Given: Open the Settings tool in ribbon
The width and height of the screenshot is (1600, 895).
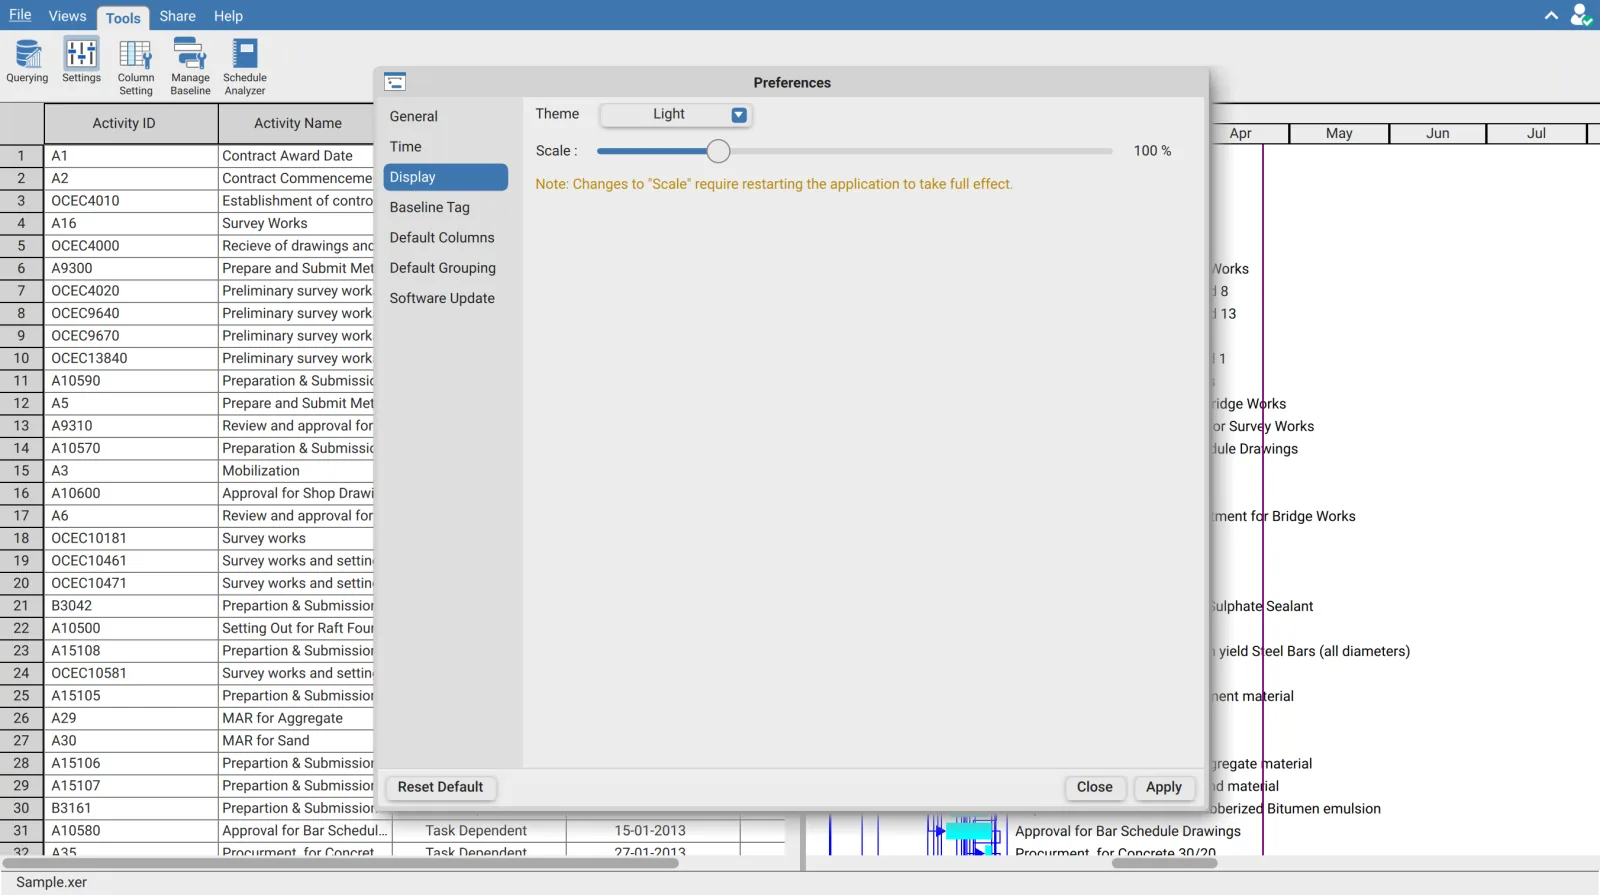Looking at the screenshot, I should coord(81,61).
